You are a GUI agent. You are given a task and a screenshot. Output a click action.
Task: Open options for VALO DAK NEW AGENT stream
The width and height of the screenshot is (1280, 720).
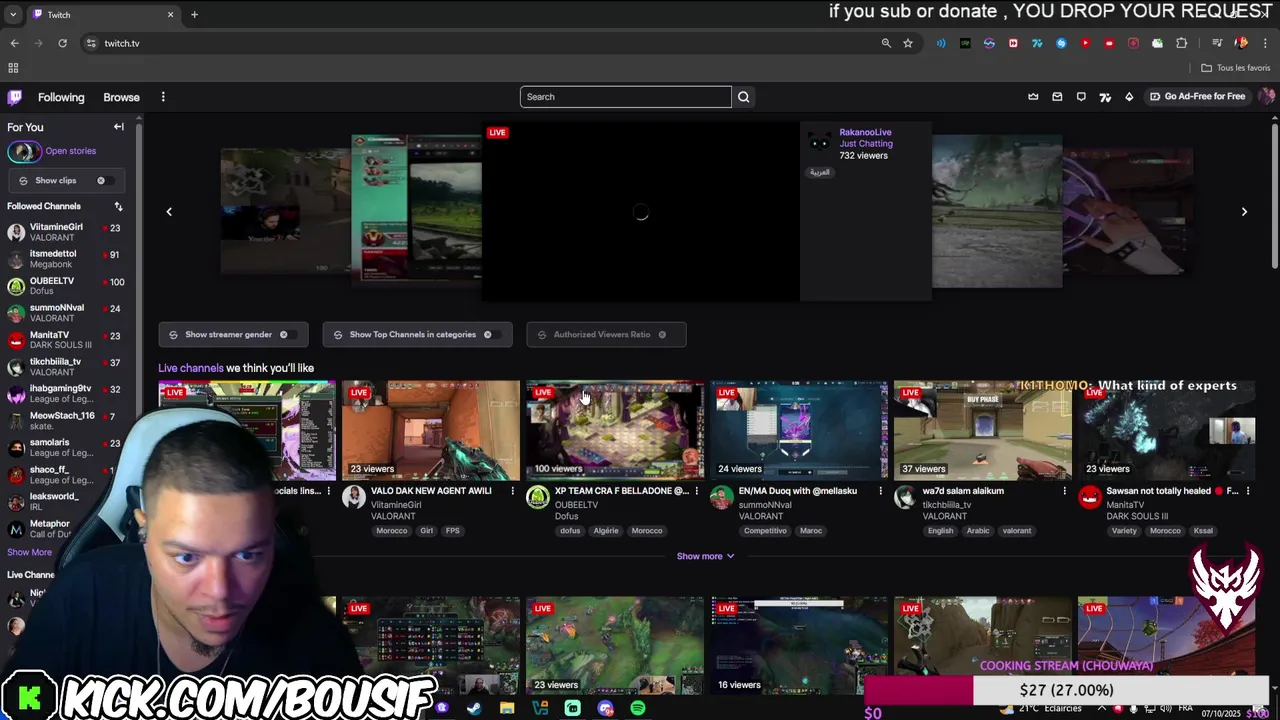(x=513, y=491)
